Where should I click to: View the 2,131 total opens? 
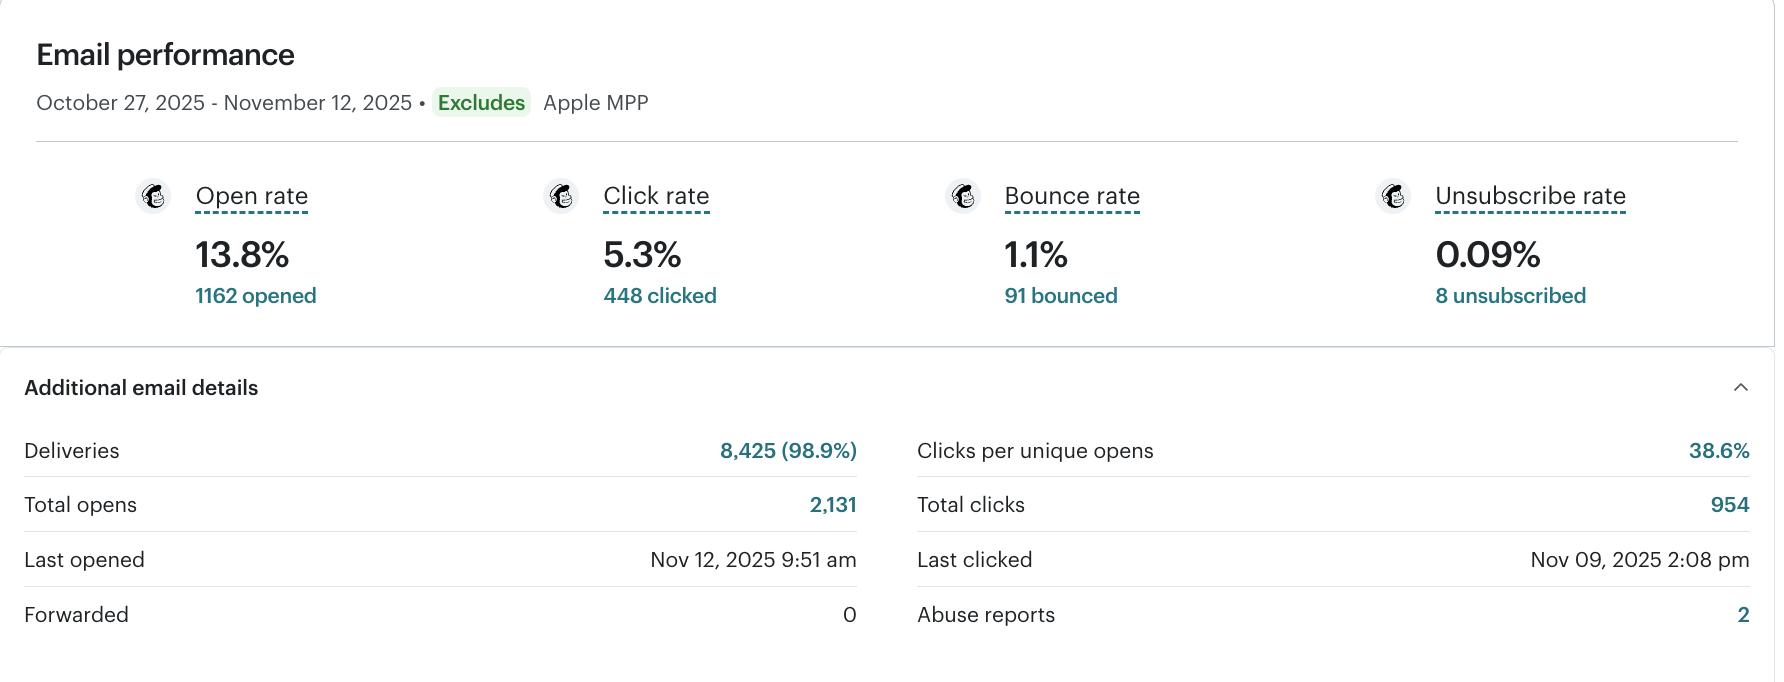832,505
